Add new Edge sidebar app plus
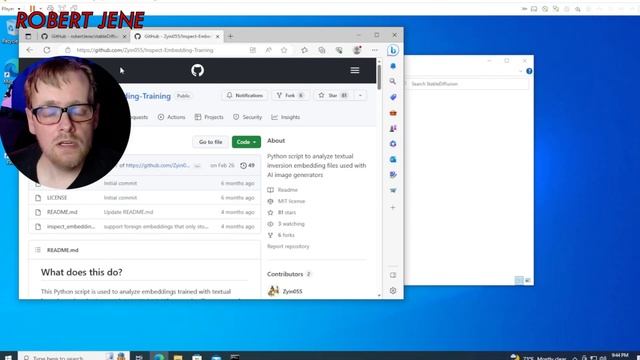Screen dimensions: 640x360 click(393, 207)
